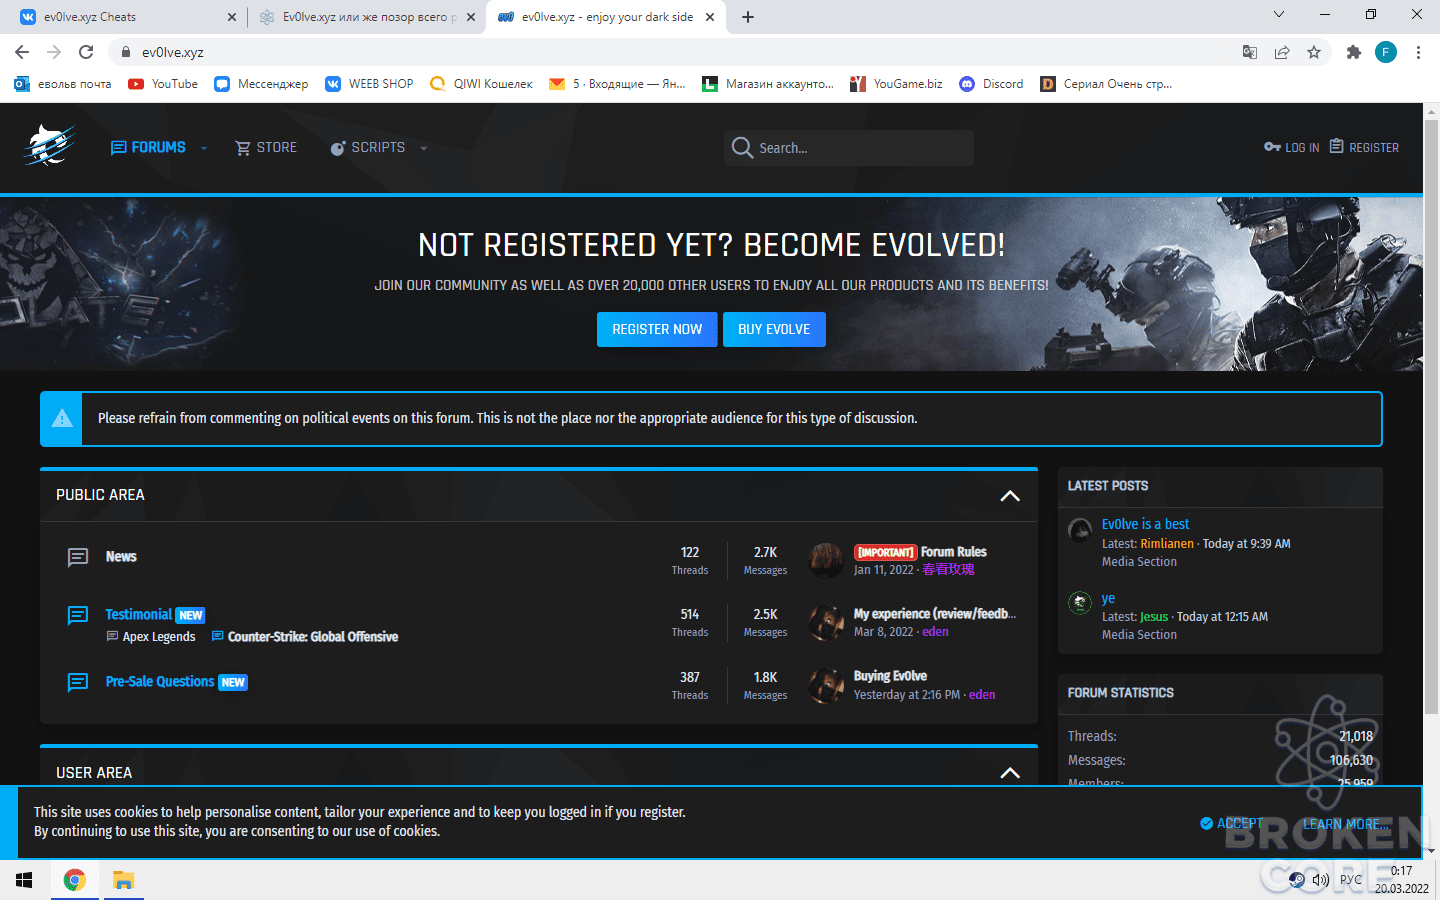
Task: Click the search magnifier icon
Action: (x=742, y=148)
